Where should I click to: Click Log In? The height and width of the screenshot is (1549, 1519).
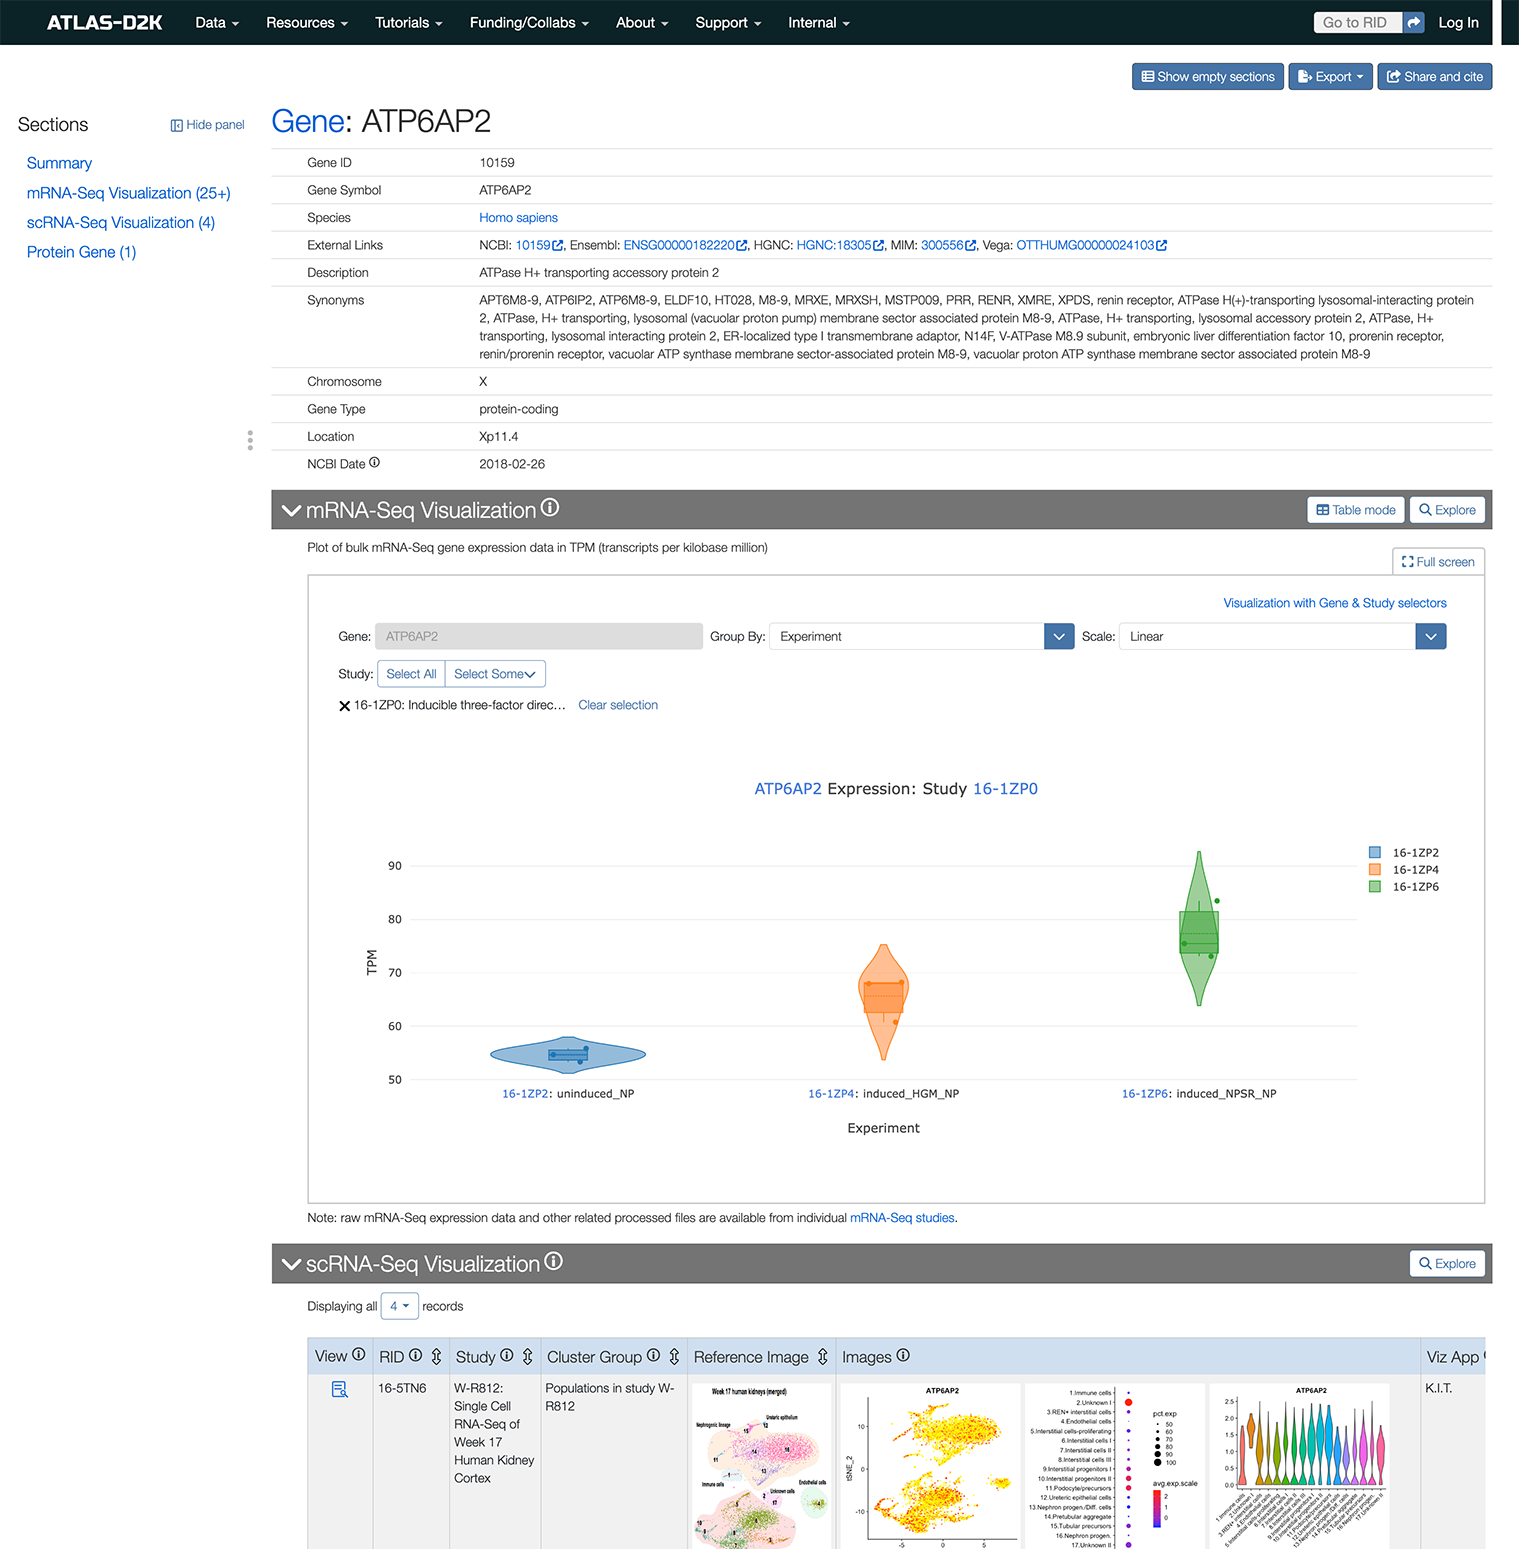click(x=1458, y=23)
